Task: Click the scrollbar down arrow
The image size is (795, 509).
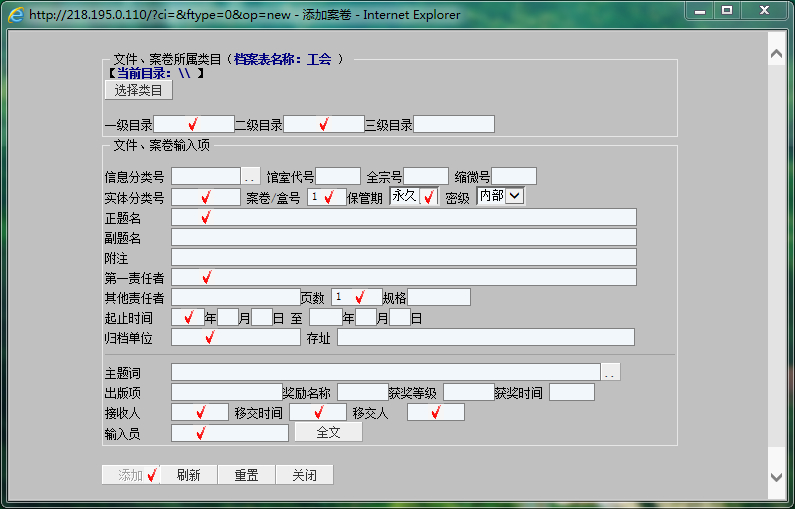Action: point(776,478)
